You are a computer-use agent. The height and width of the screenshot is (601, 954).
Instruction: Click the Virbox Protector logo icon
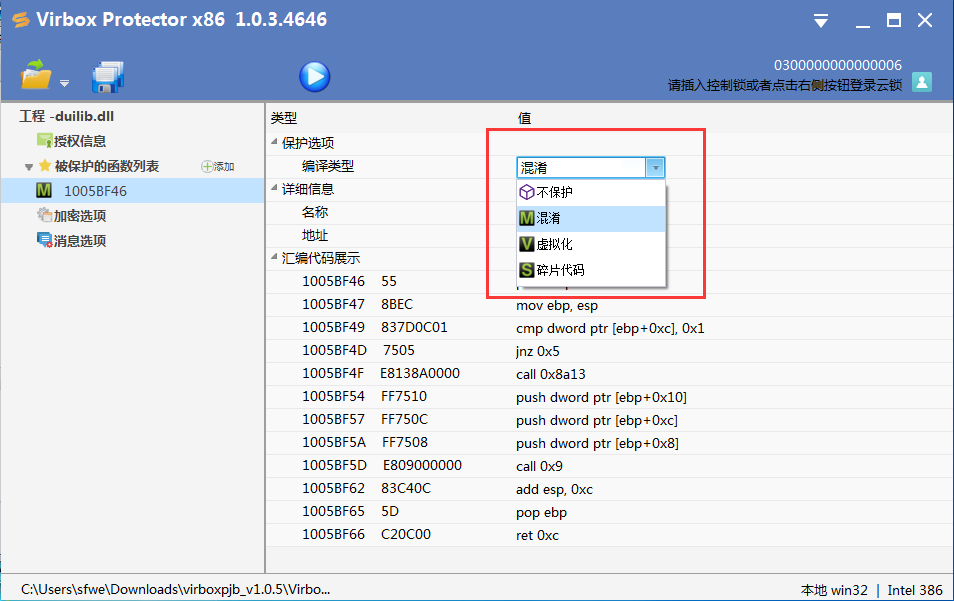pyautogui.click(x=21, y=20)
